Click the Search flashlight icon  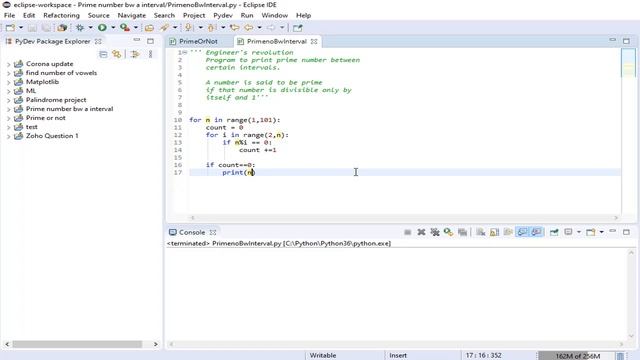164,28
